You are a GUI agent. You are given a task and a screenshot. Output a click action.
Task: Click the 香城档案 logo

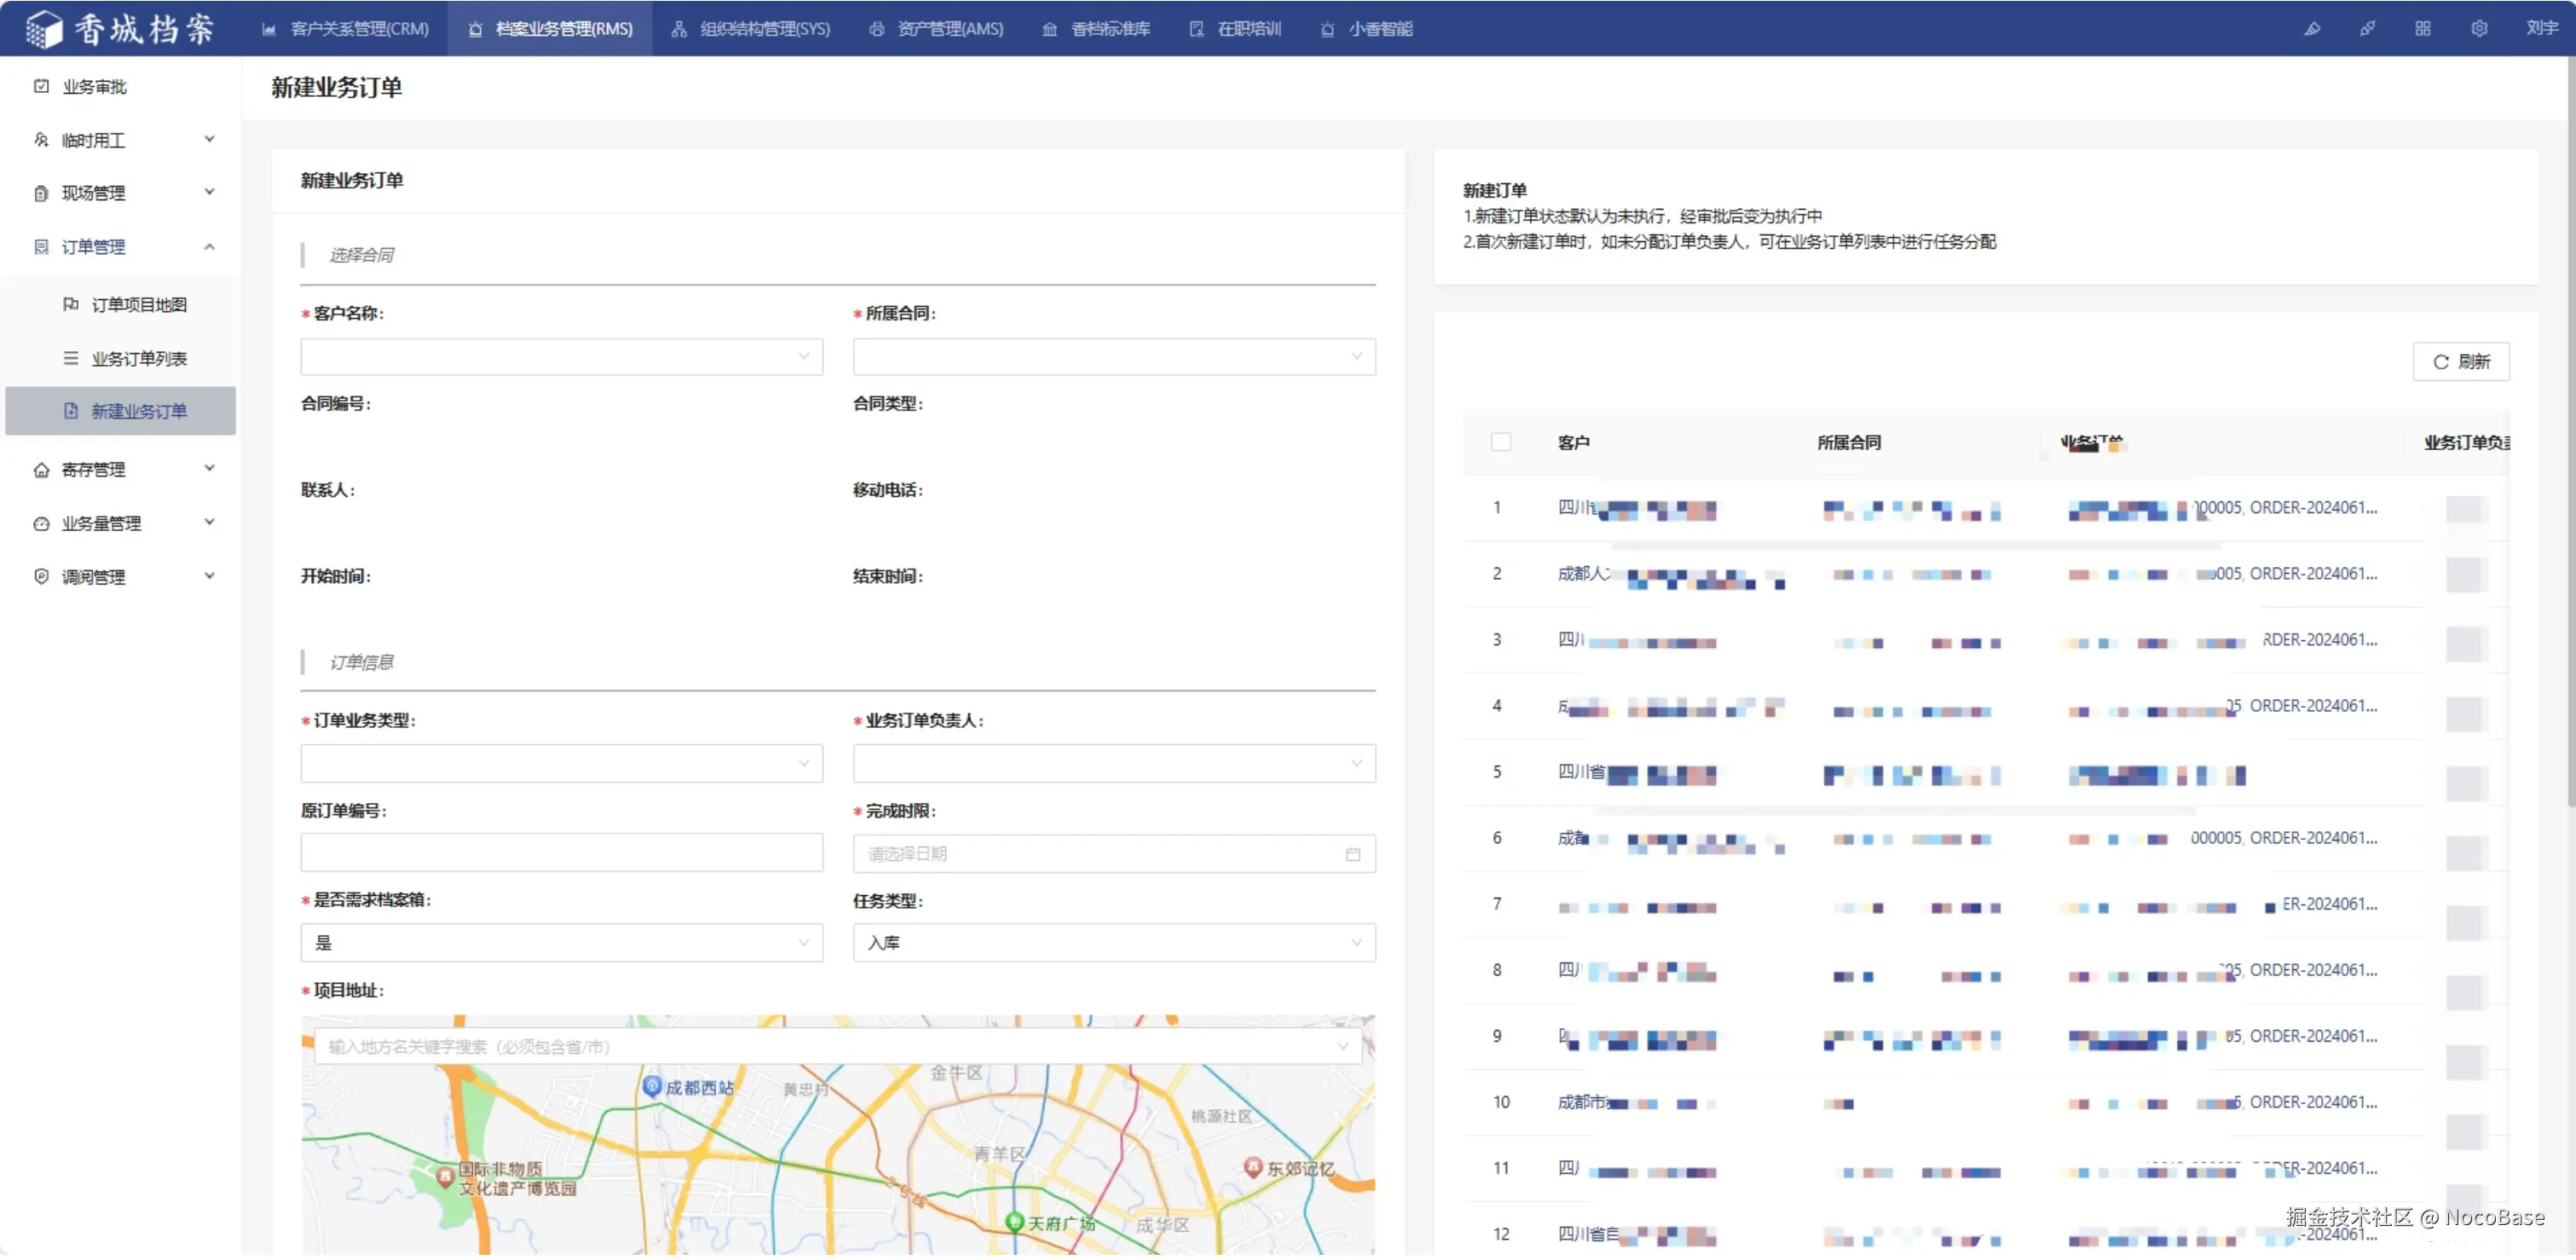point(120,29)
